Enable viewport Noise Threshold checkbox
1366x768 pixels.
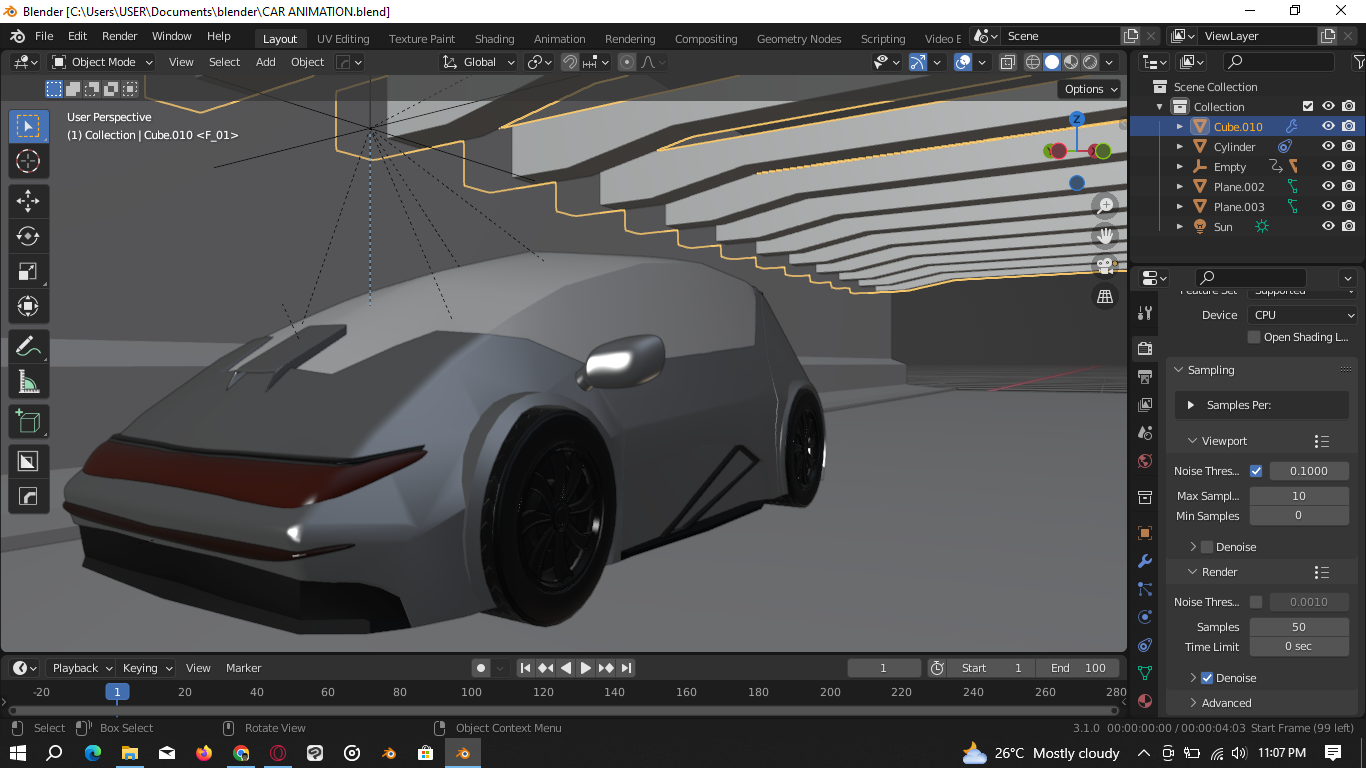click(1256, 471)
